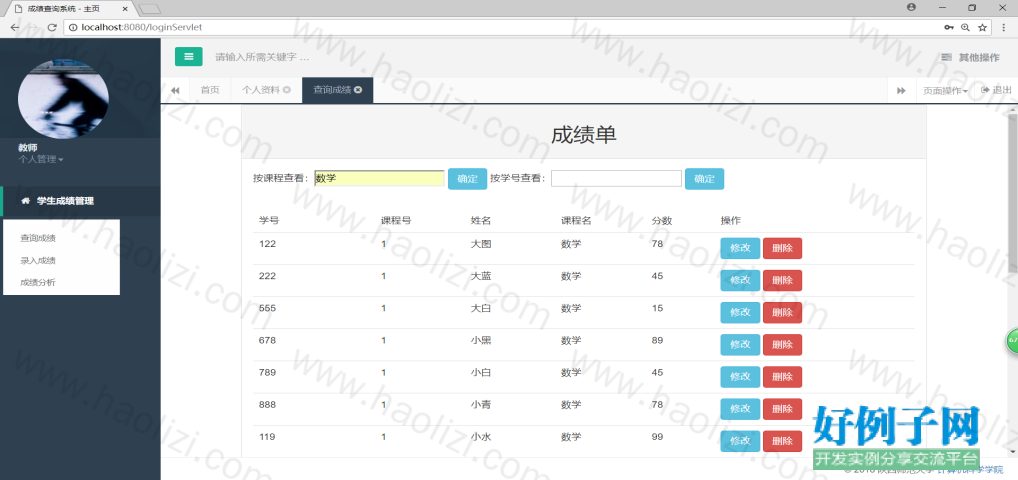1018x480 pixels.
Task: Collapse the 学生成绩管理 menu
Action: pos(81,201)
